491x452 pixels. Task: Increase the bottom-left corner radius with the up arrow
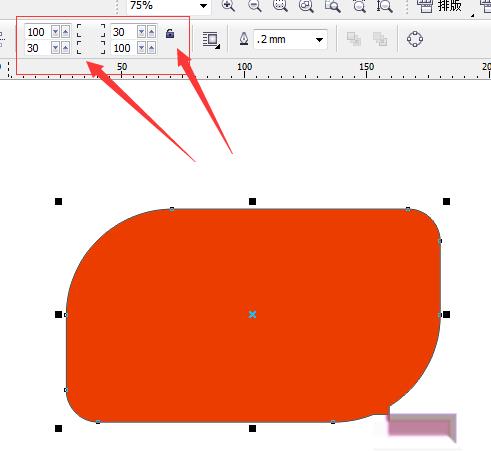65,48
